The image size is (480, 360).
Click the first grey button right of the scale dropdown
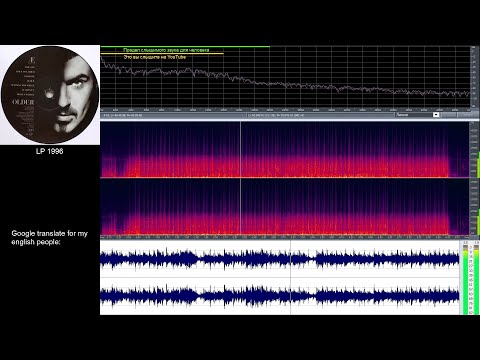449,115
